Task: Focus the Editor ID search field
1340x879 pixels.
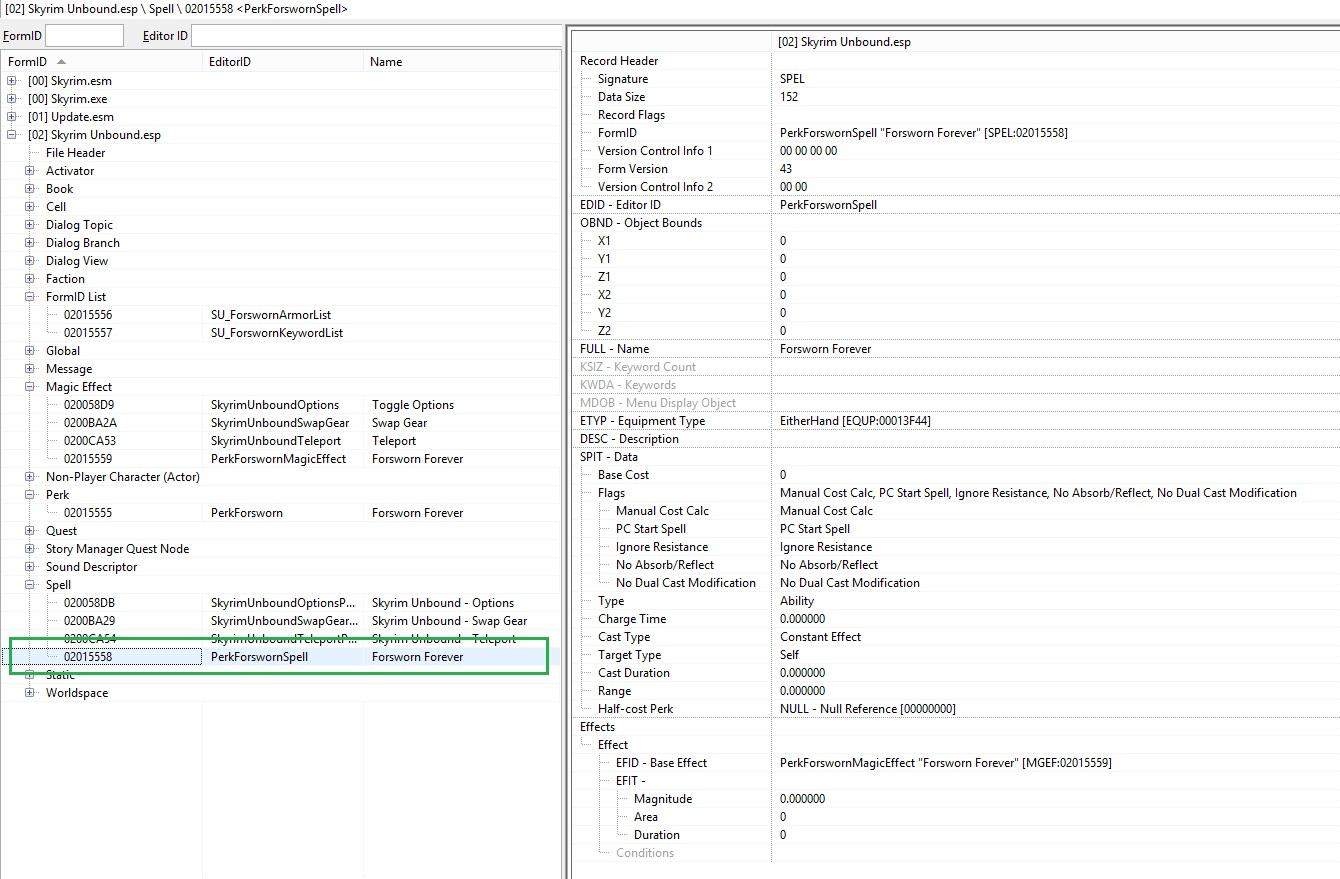Action: pos(376,36)
